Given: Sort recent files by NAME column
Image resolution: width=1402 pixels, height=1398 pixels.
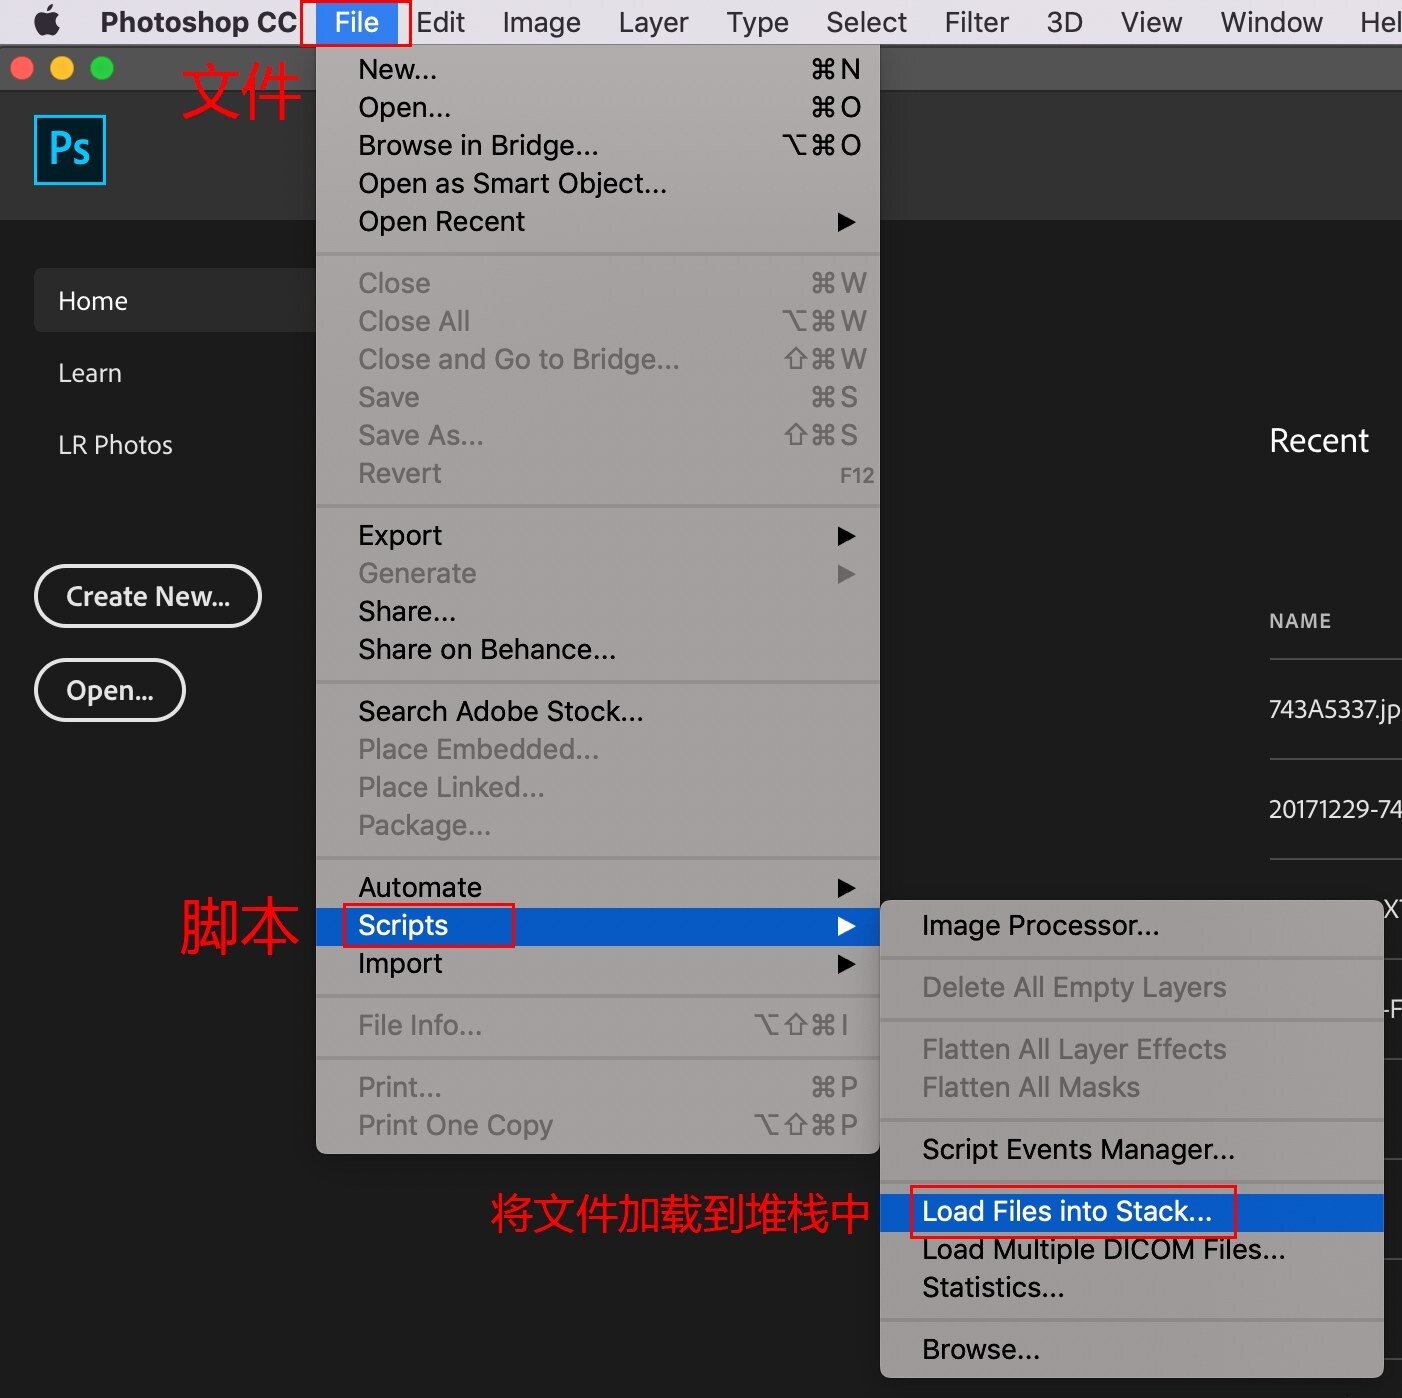Looking at the screenshot, I should click(1300, 621).
